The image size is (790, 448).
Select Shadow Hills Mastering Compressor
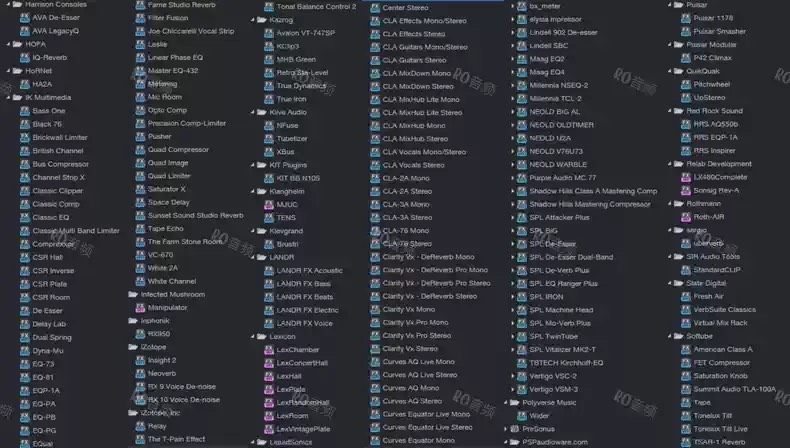[x=590, y=205]
